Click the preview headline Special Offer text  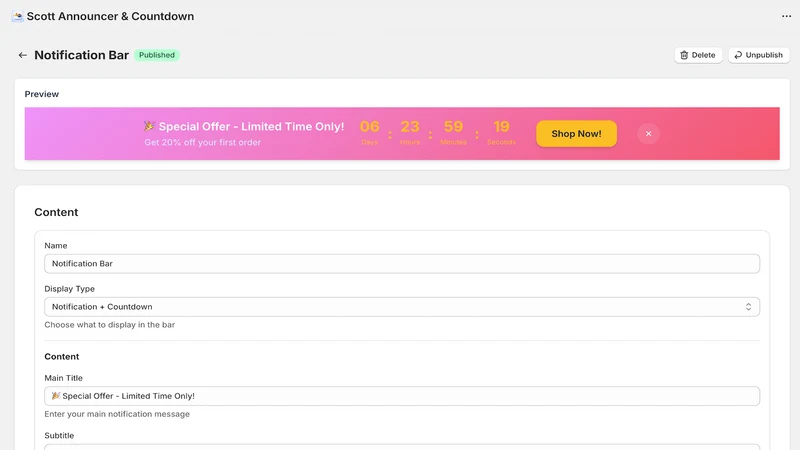244,127
